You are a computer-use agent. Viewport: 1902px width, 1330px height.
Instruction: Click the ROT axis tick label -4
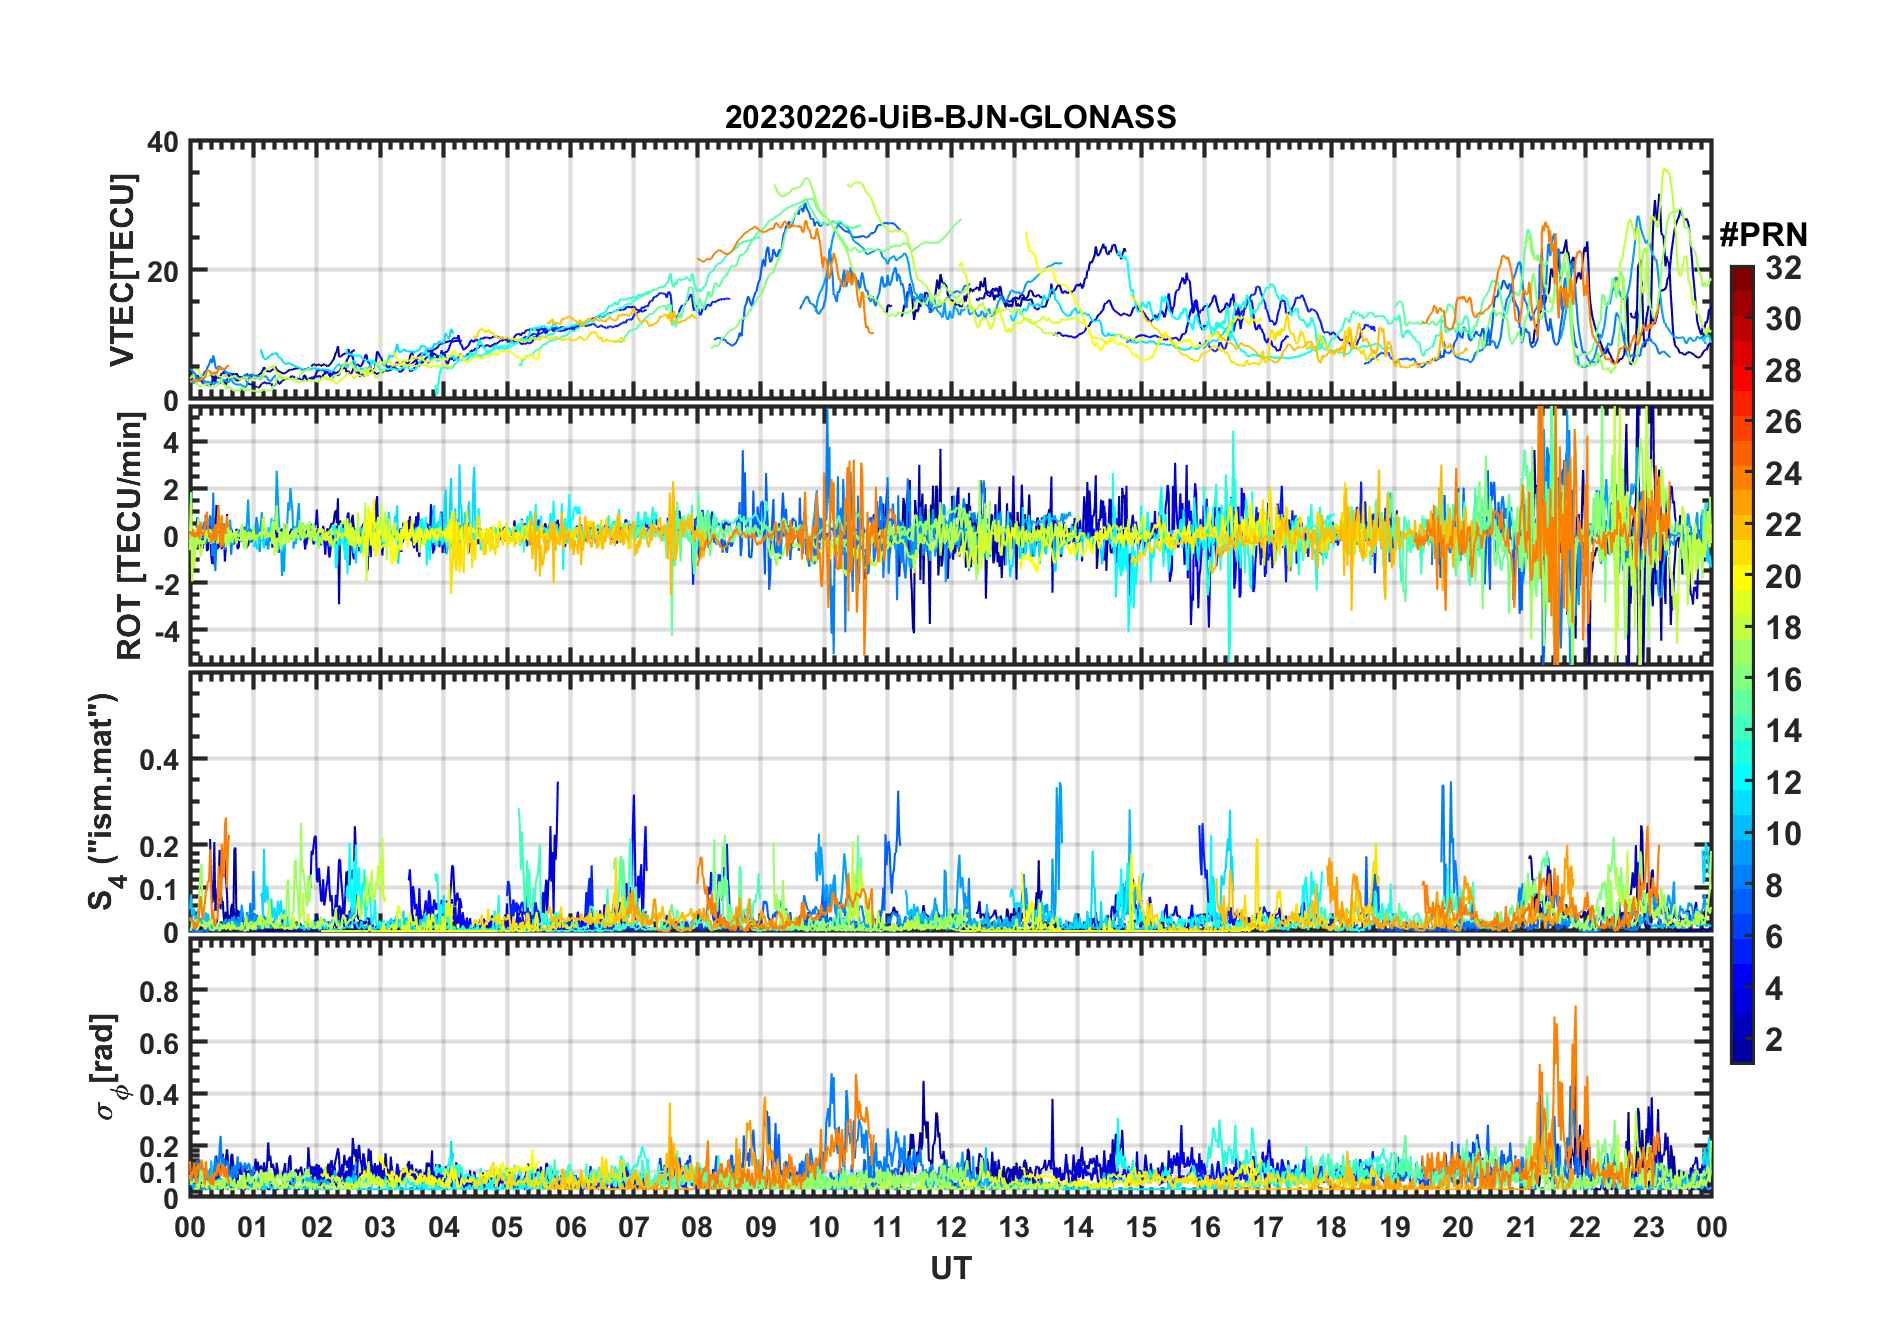166,631
